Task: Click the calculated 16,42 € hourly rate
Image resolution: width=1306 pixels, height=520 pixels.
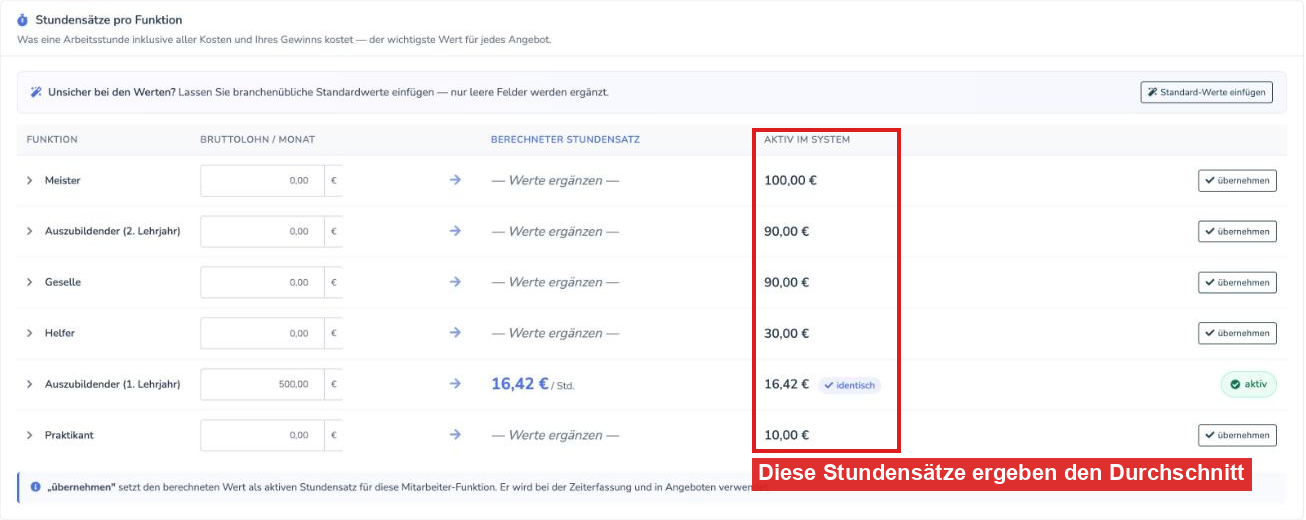Action: pyautogui.click(x=520, y=384)
